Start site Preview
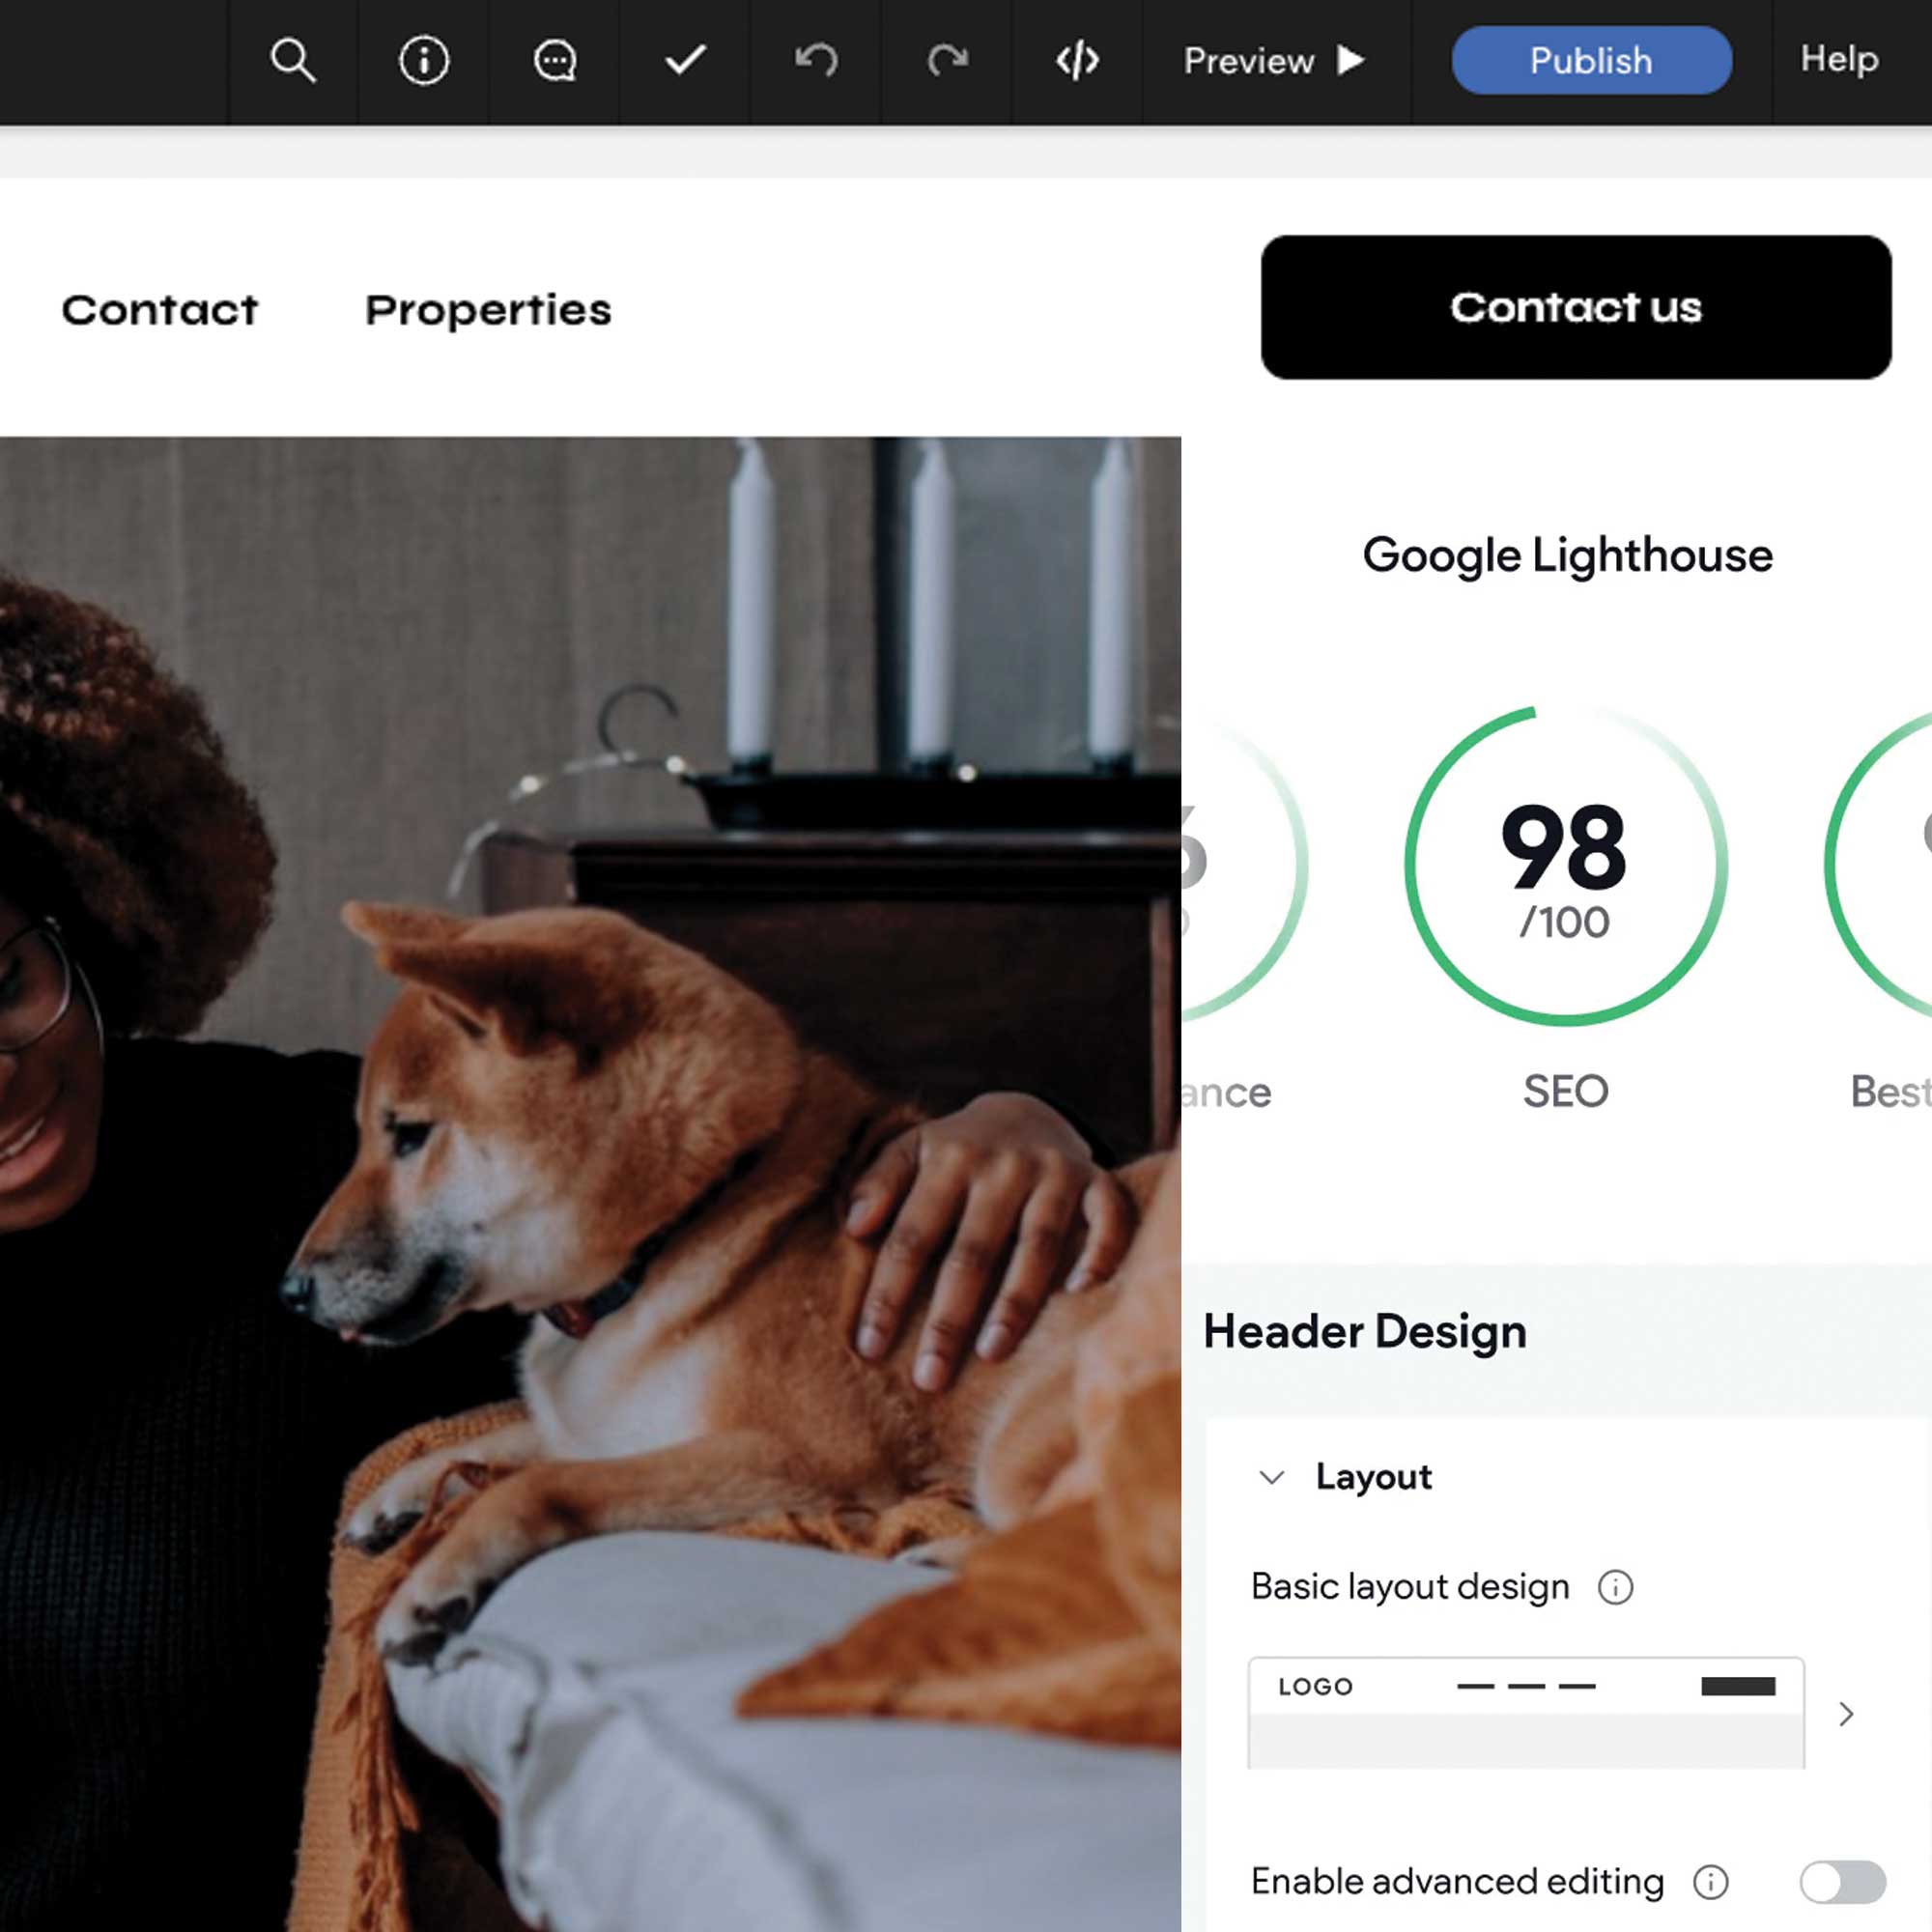Screen dimensions: 1932x1932 coord(1273,61)
